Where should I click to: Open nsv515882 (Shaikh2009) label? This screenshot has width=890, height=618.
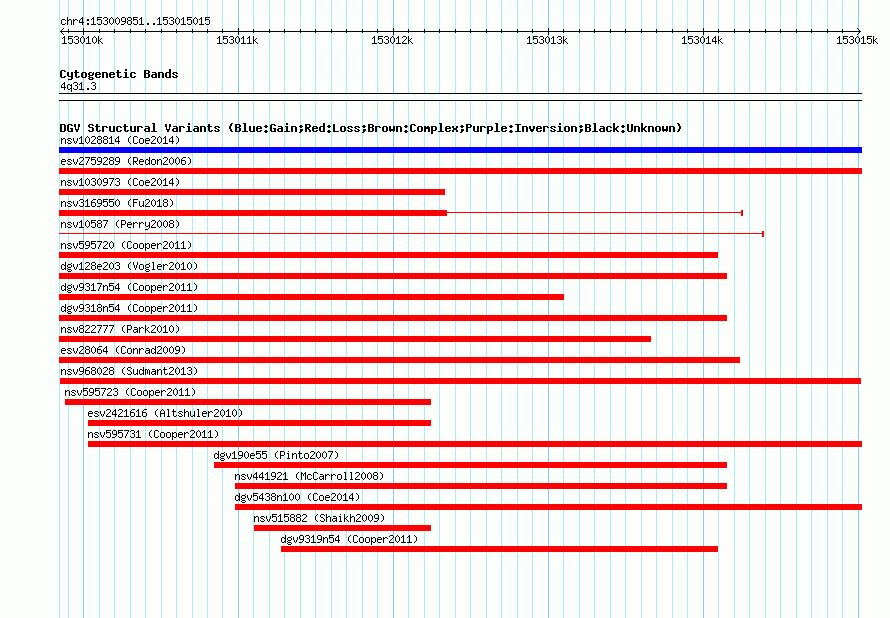coord(319,518)
